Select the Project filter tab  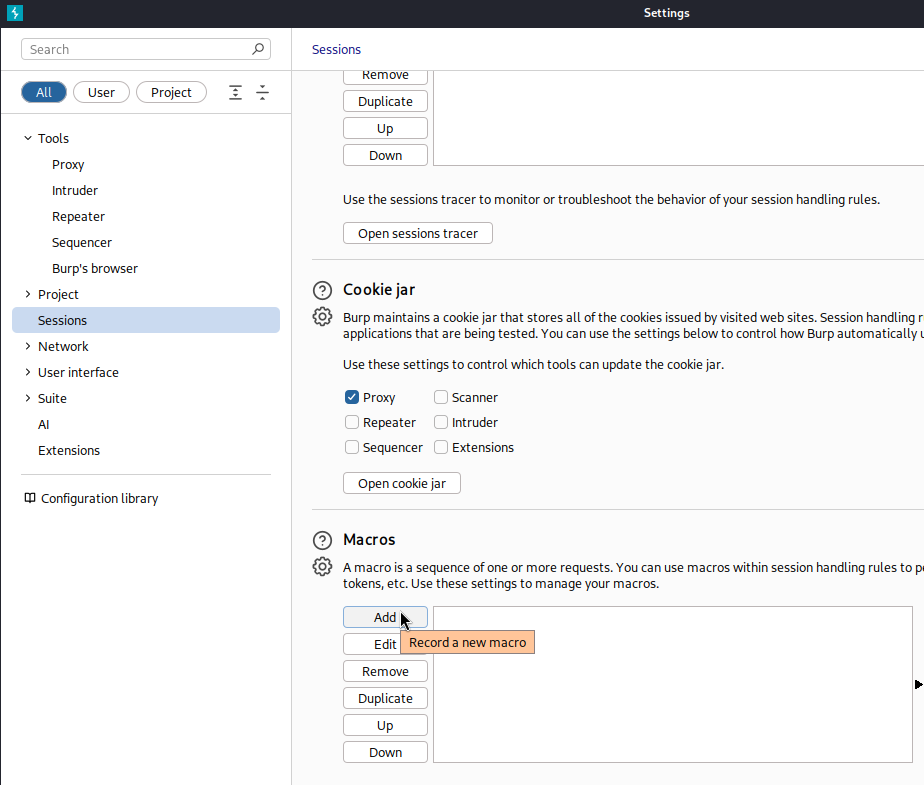pos(171,93)
